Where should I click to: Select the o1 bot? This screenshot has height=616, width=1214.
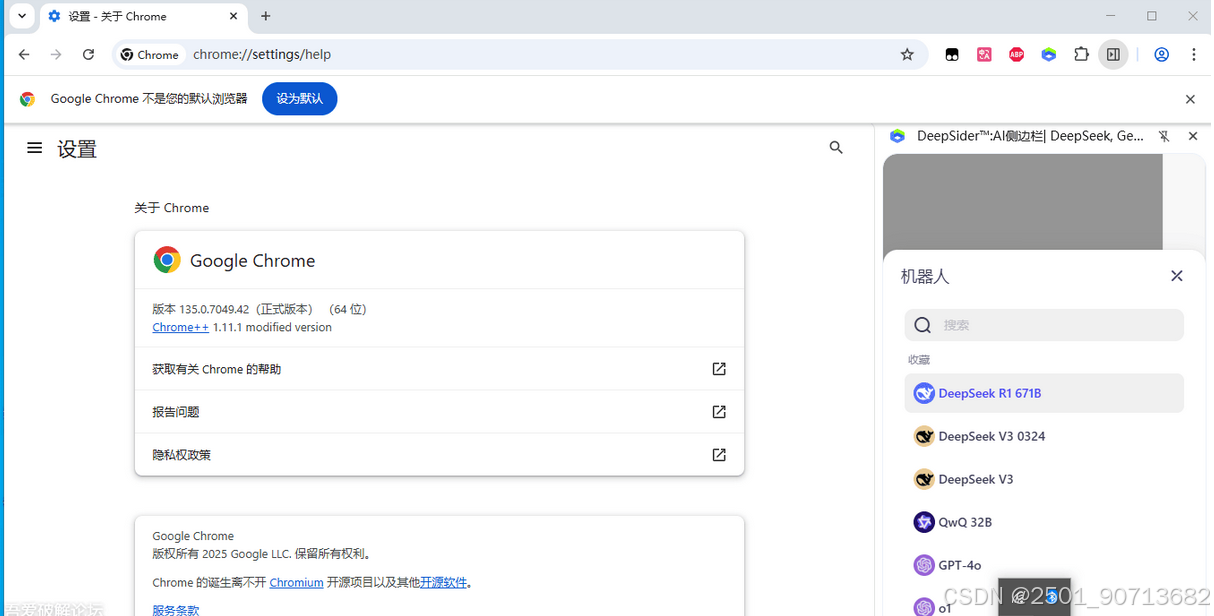[x=1044, y=607]
